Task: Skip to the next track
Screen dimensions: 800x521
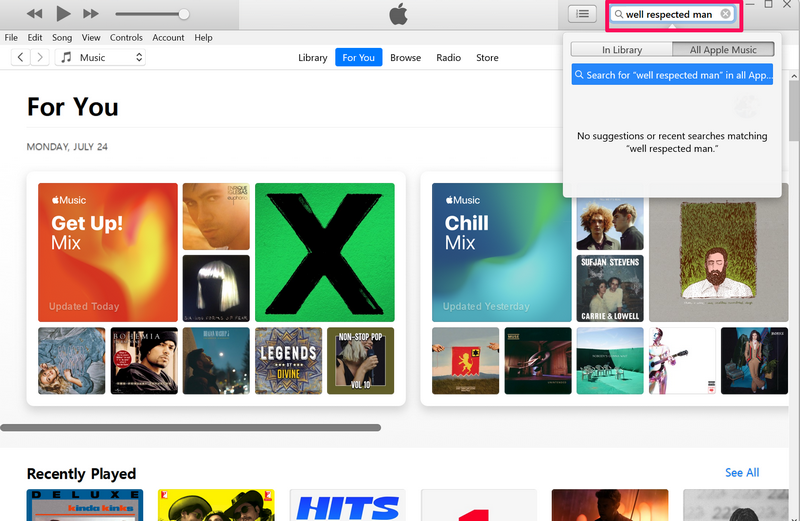Action: pos(91,13)
